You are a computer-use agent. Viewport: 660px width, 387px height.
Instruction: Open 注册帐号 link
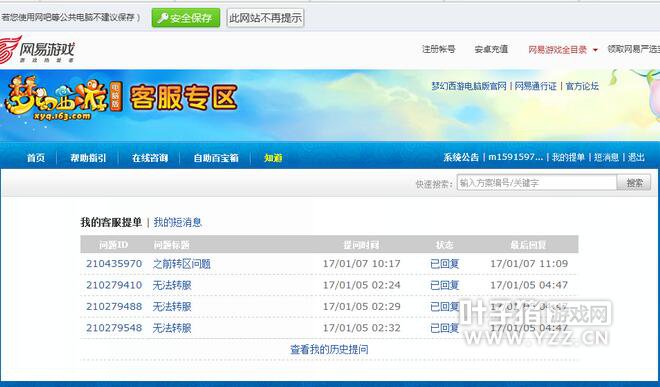click(439, 49)
